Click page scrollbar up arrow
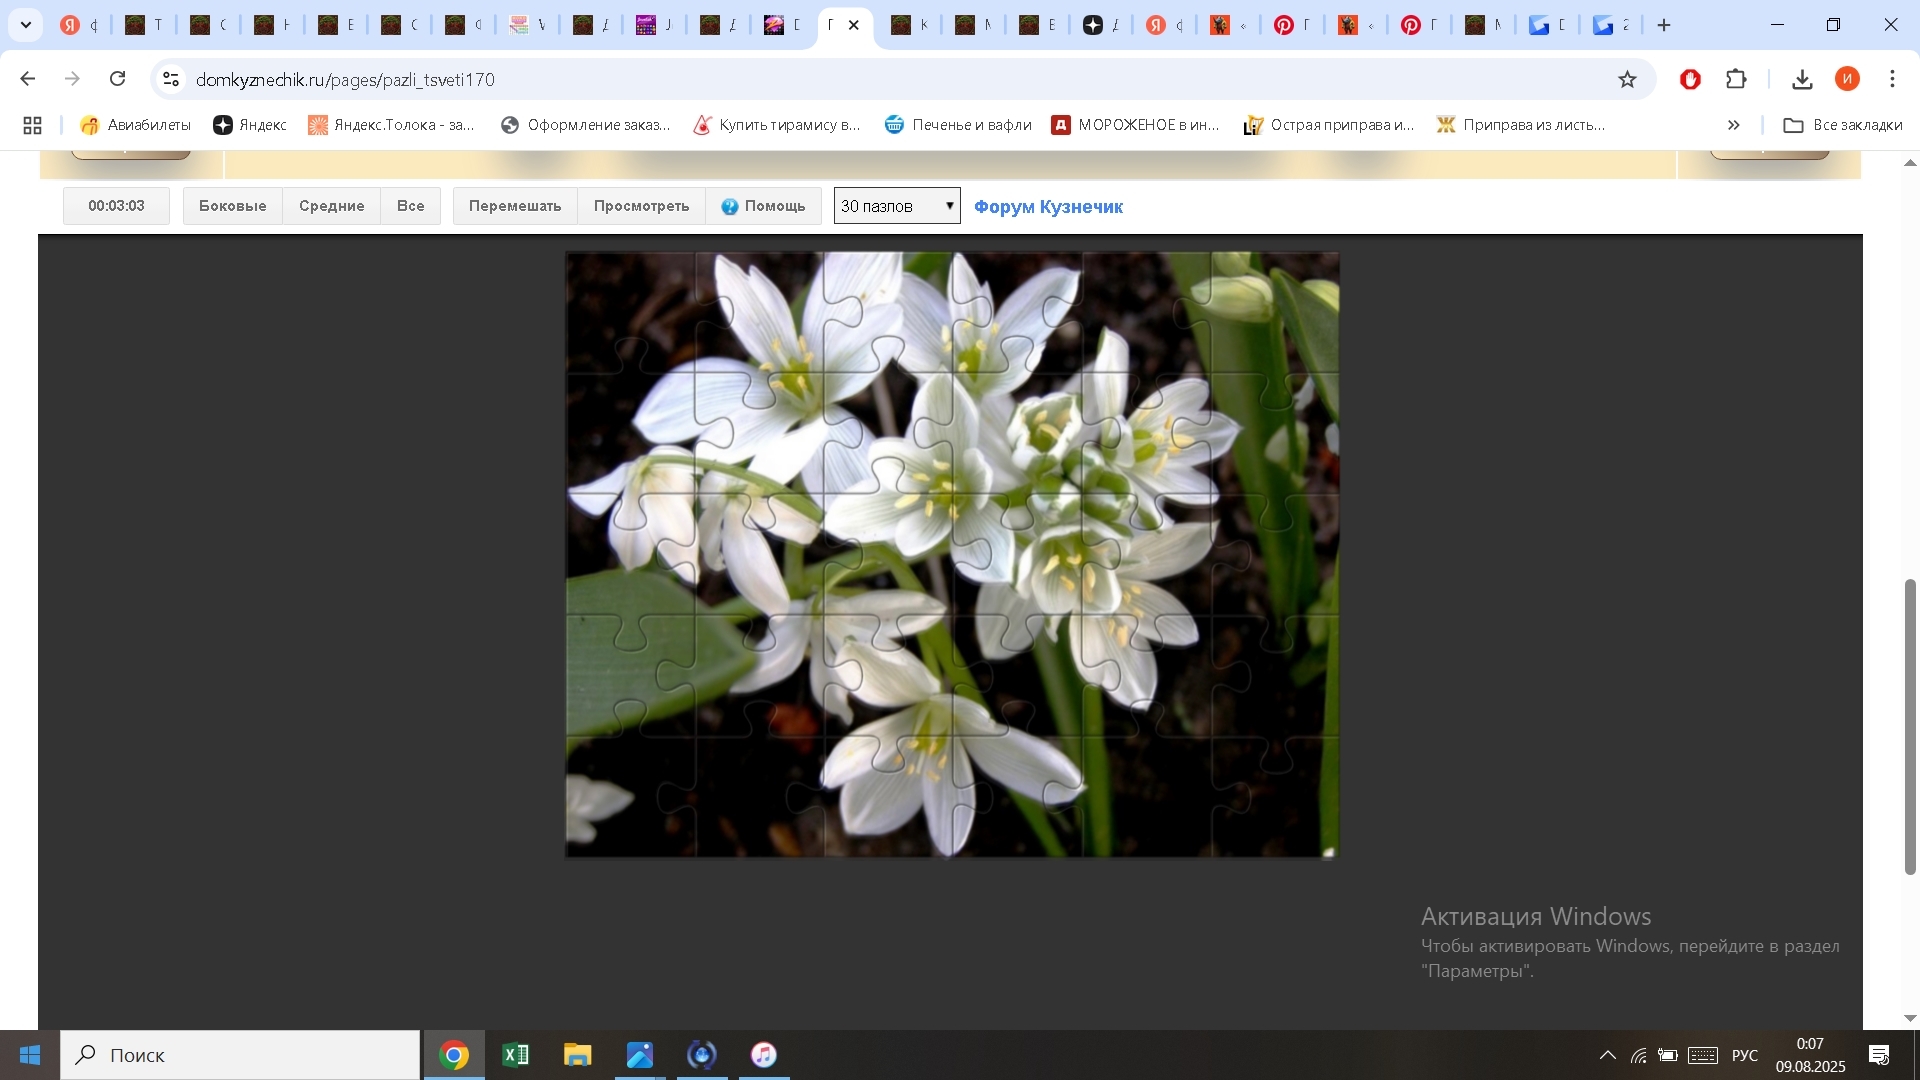 click(1910, 162)
